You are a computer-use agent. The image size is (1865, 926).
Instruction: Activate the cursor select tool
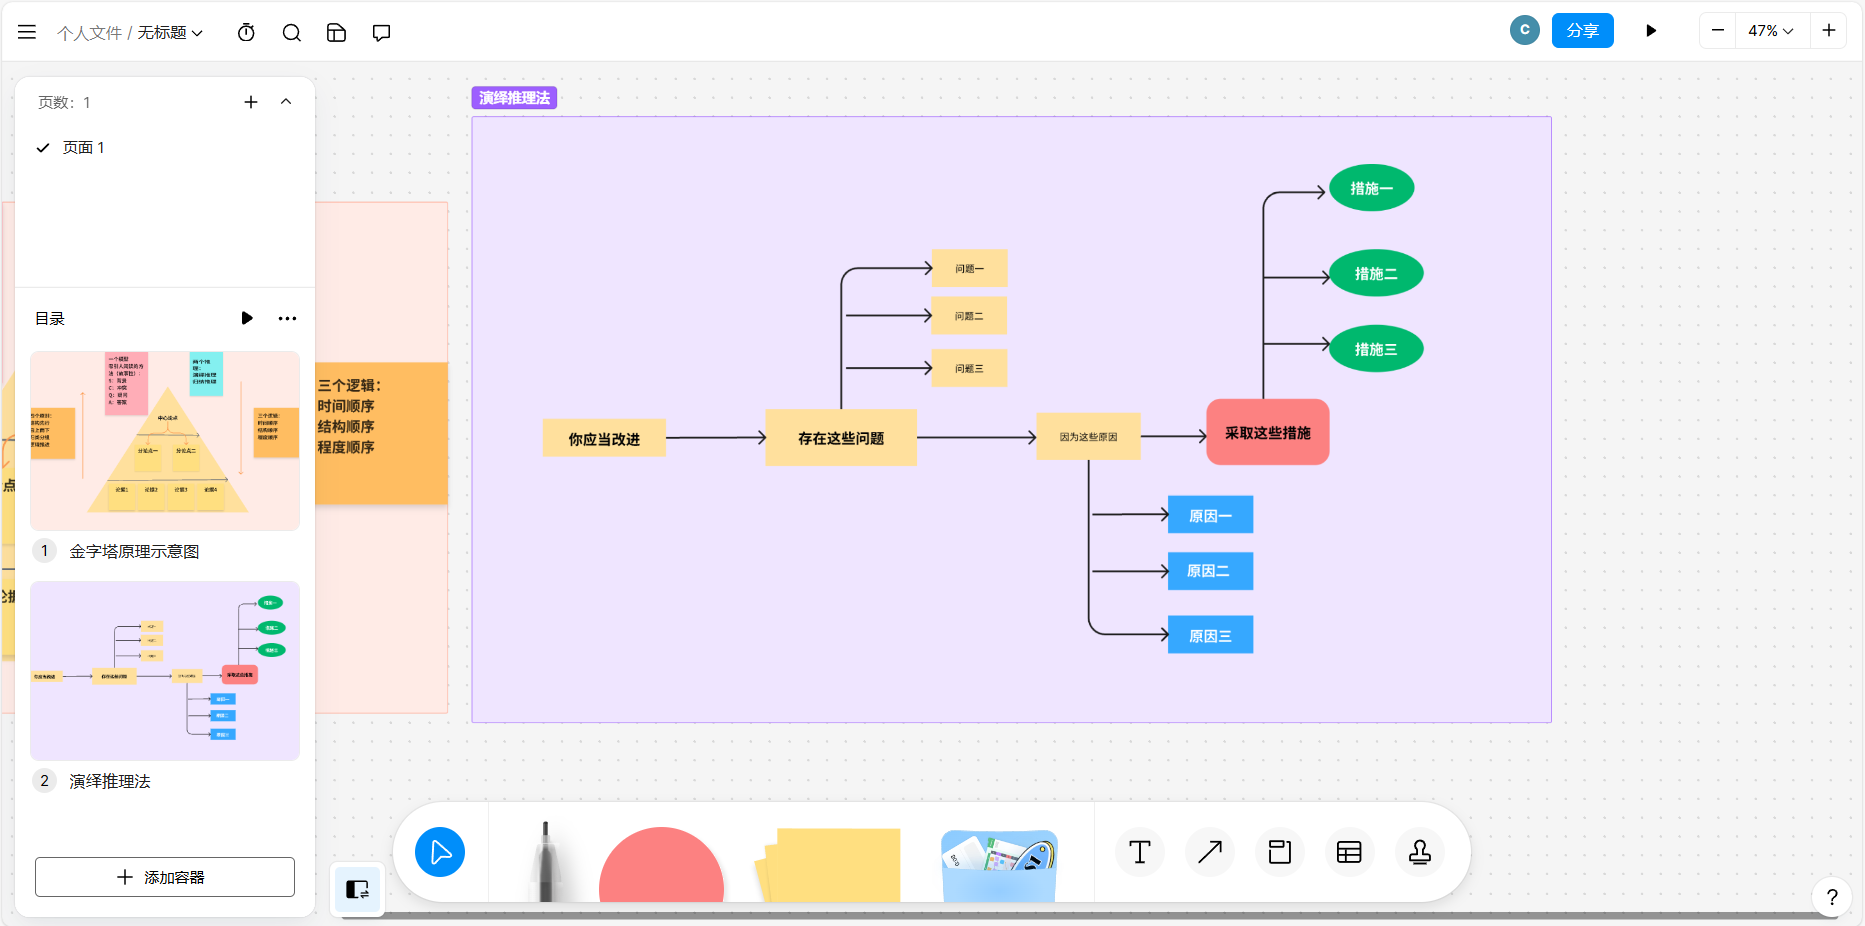point(440,852)
